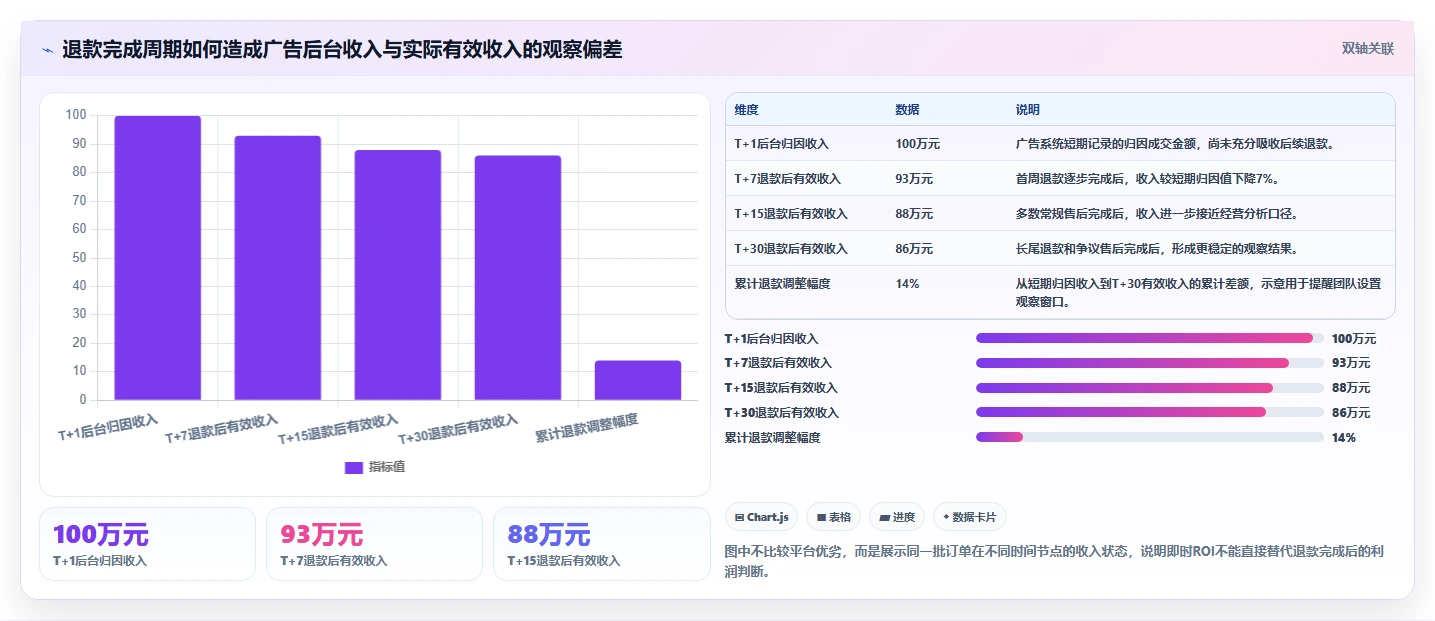Click the Chart.js chip icon
The image size is (1435, 621).
pos(739,518)
